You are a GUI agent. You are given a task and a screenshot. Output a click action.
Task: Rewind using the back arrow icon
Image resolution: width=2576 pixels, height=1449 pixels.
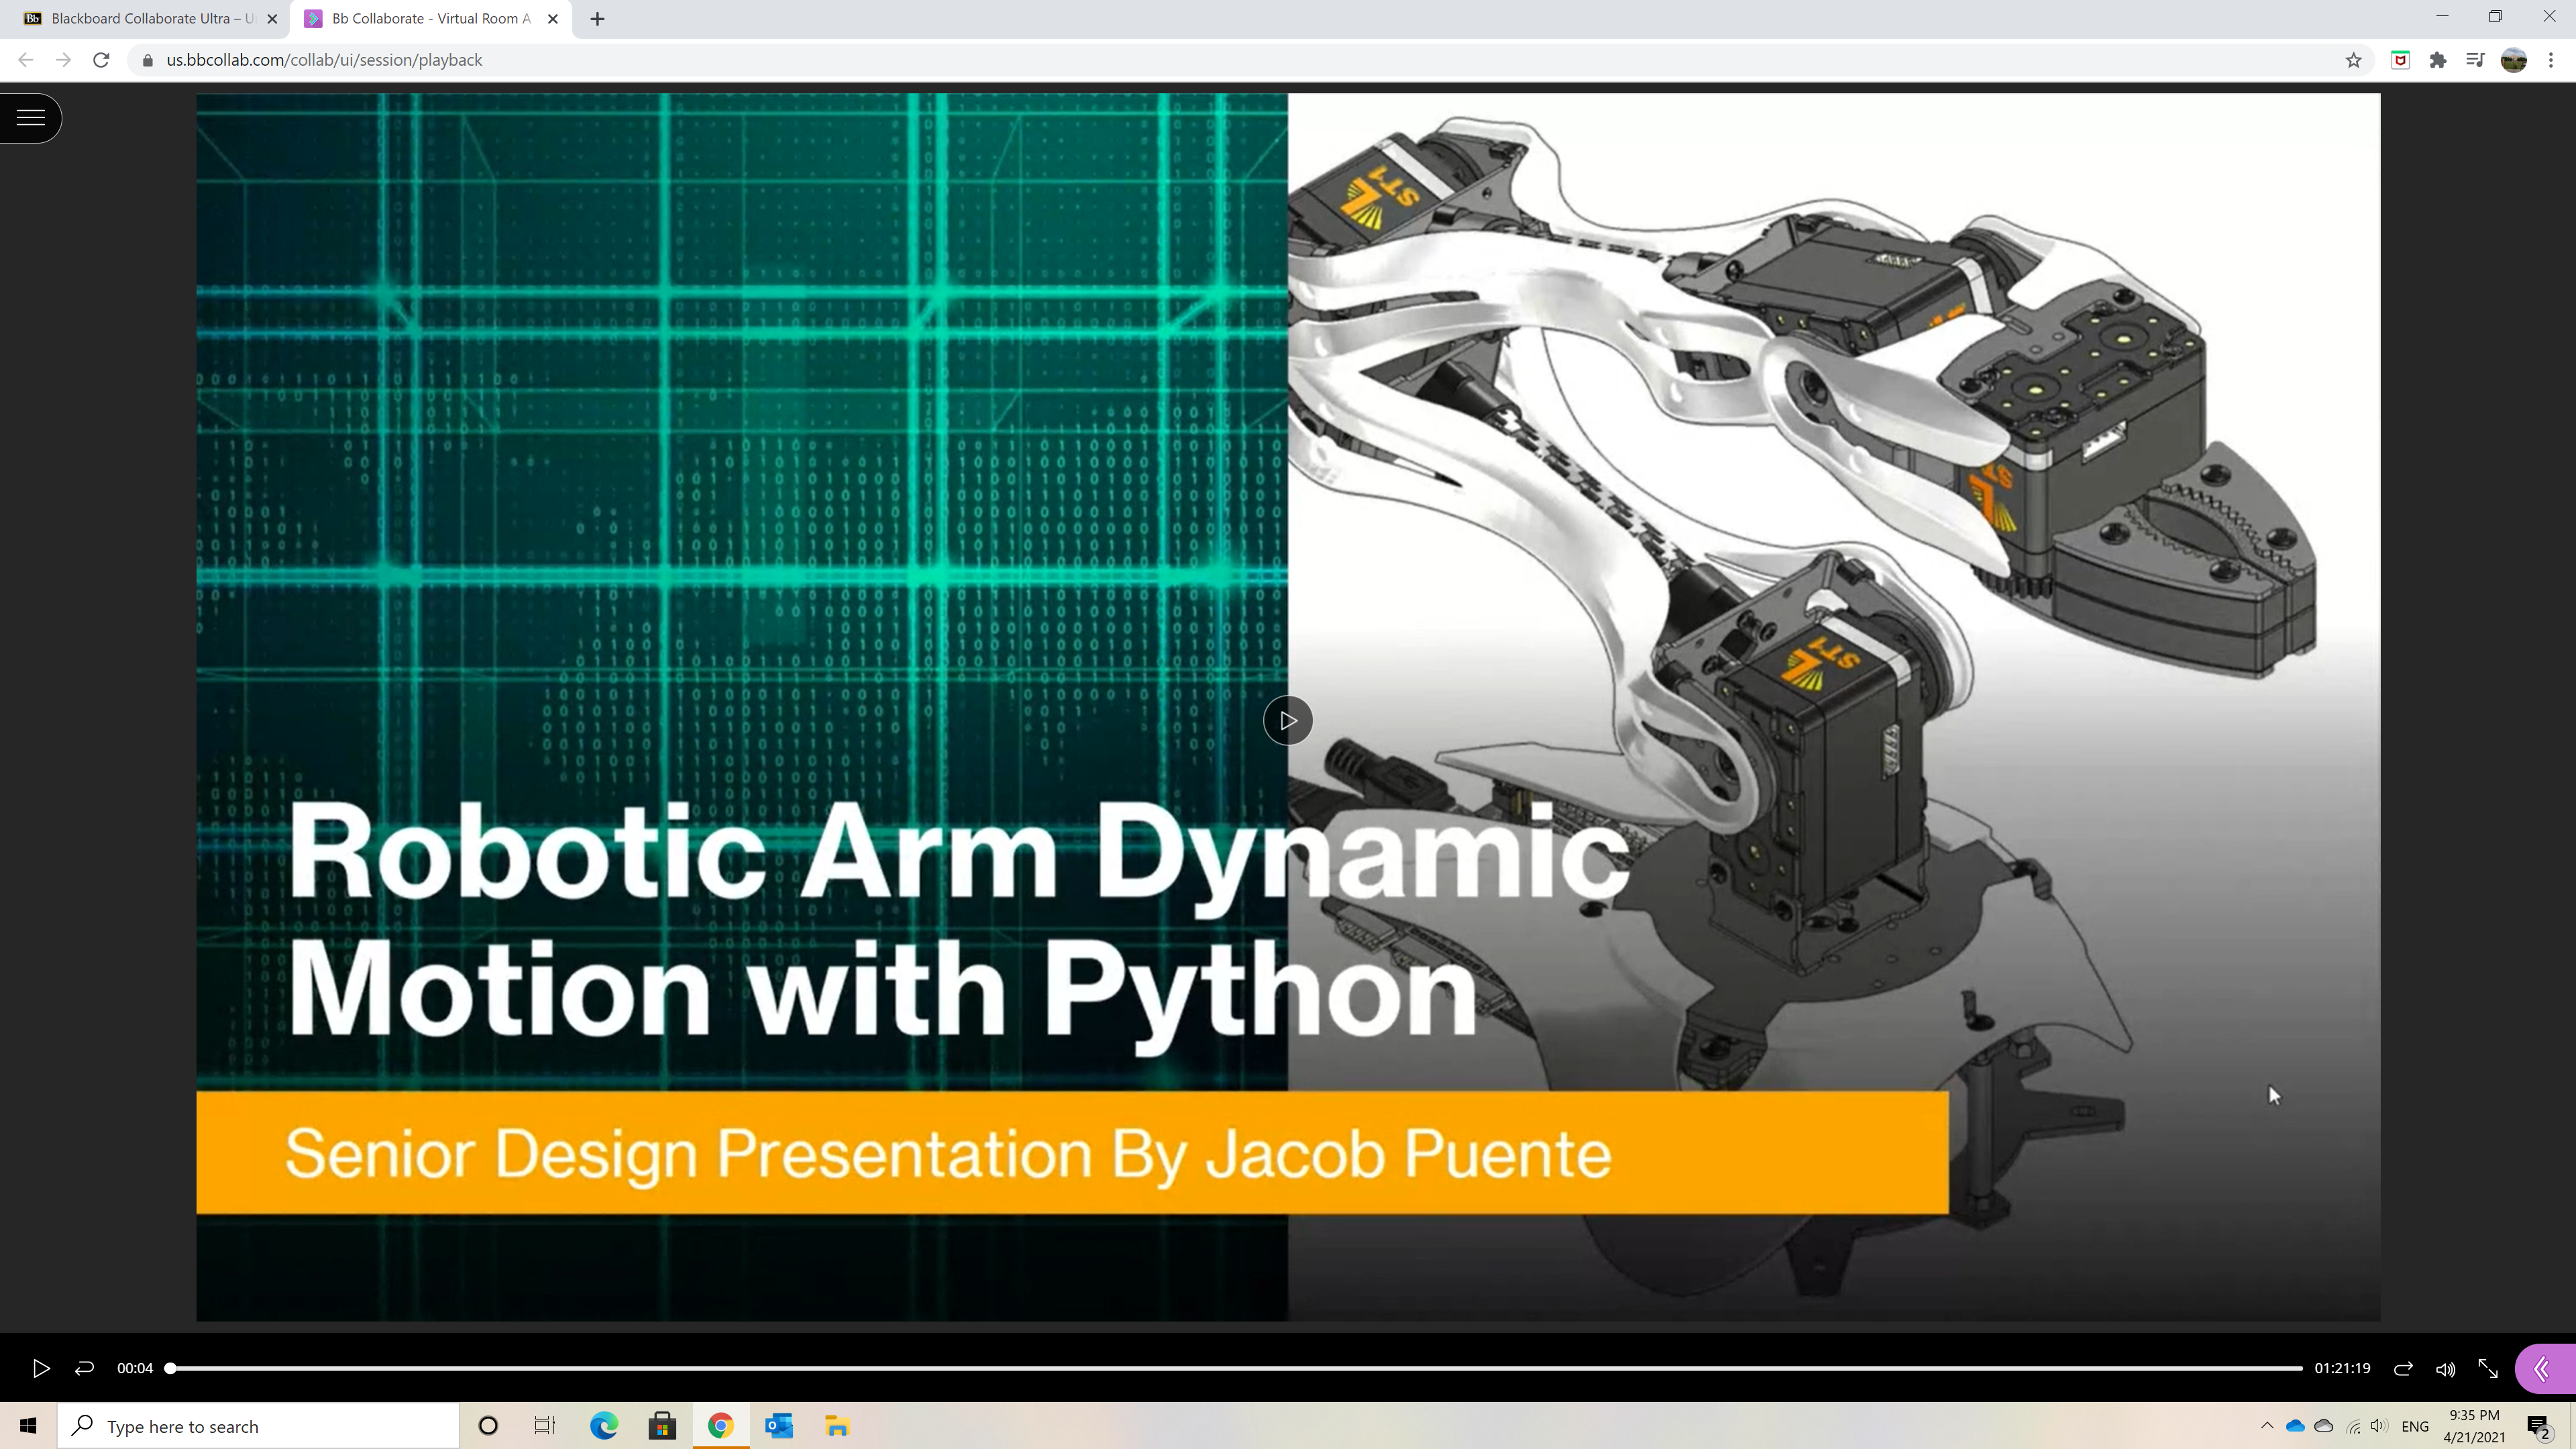click(x=84, y=1368)
